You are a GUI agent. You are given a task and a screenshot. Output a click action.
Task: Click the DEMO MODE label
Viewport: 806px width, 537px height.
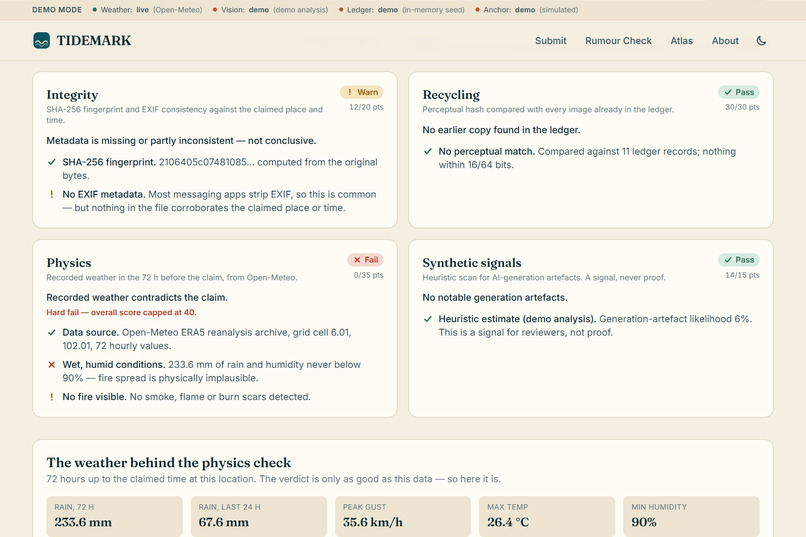pyautogui.click(x=57, y=10)
